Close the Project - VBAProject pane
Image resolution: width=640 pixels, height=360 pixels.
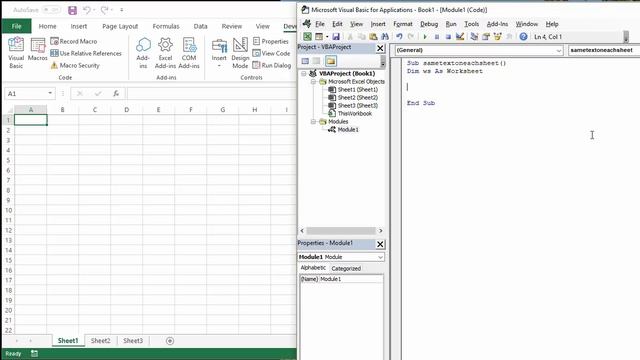tap(380, 48)
